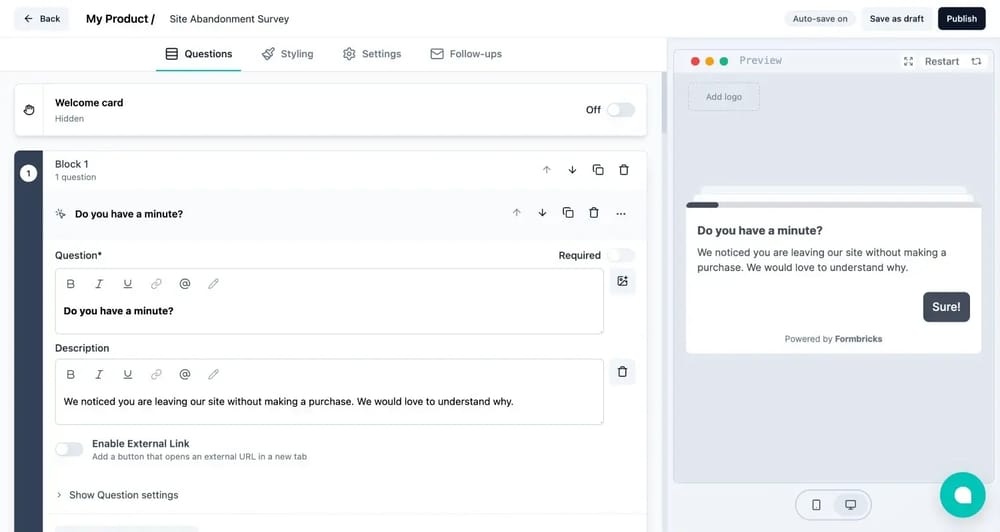Click underline icon in Description editor
The width and height of the screenshot is (1000, 532).
tap(128, 375)
